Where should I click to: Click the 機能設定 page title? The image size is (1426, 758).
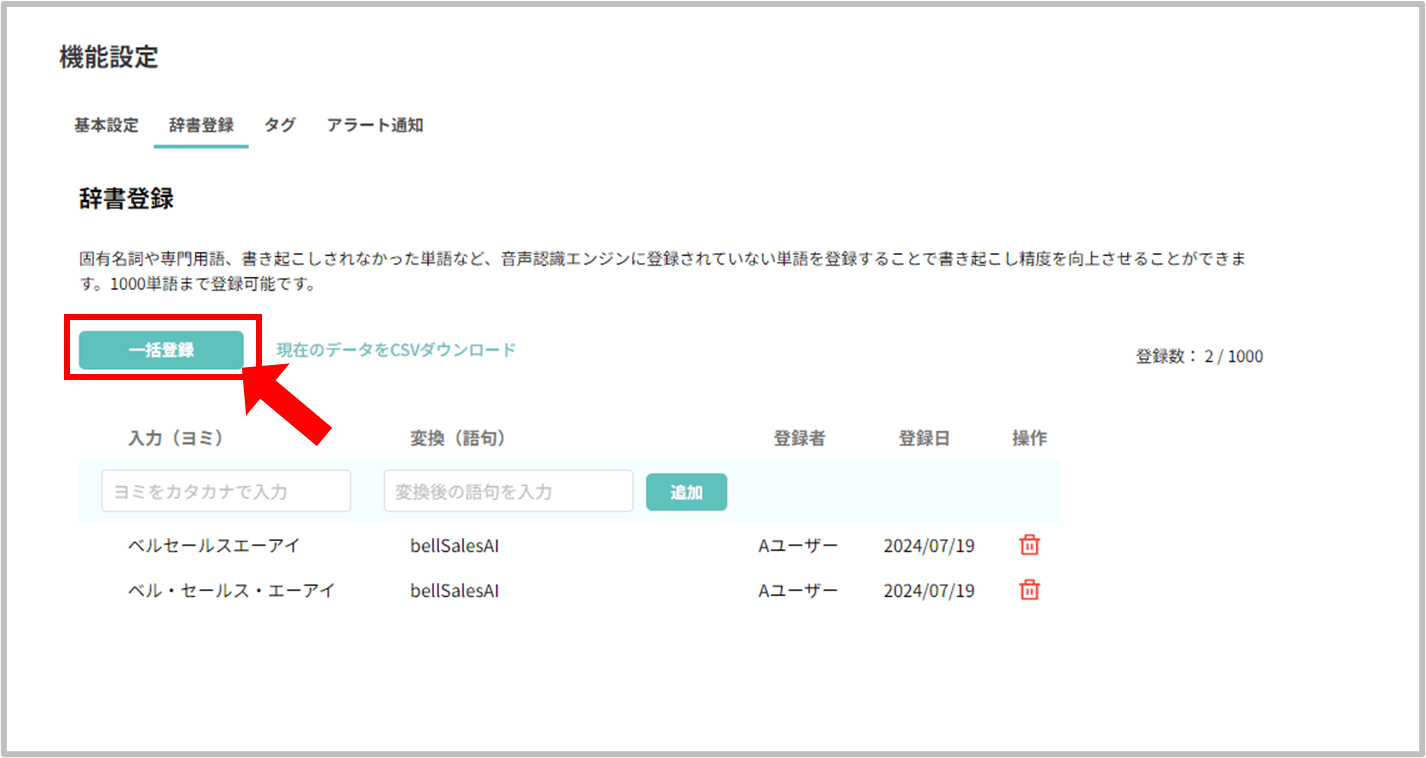(x=109, y=57)
